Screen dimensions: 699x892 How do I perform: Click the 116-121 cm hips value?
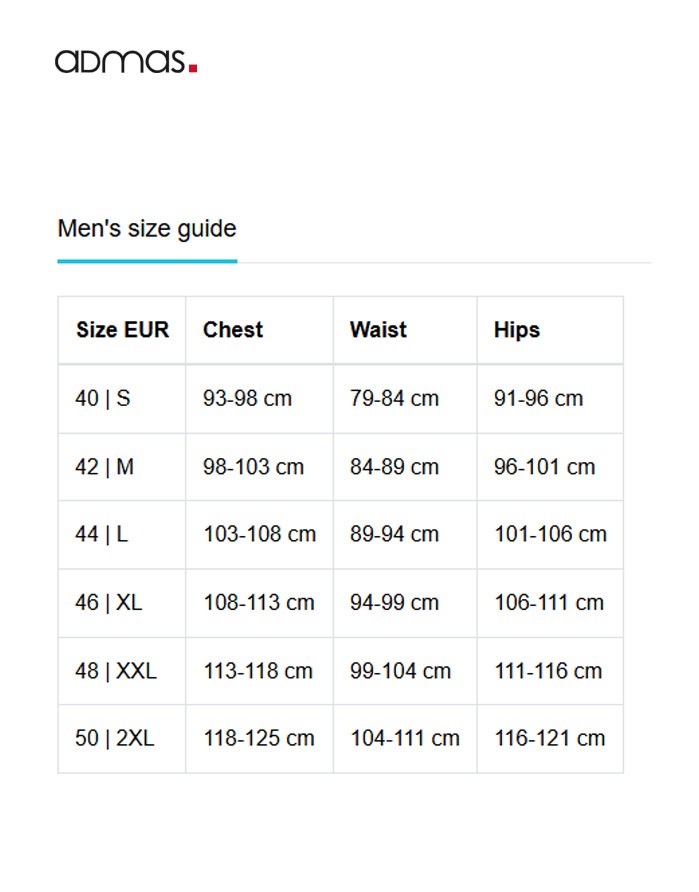(x=549, y=738)
